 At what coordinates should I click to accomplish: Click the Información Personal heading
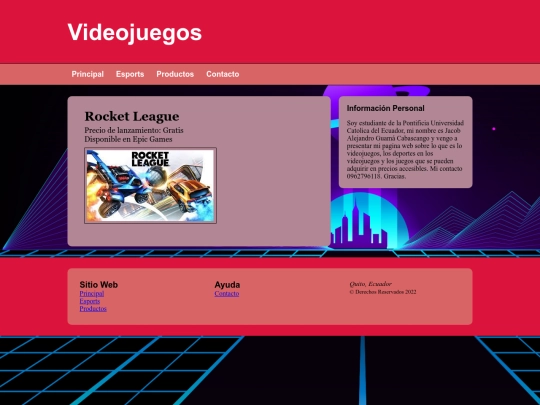point(385,108)
